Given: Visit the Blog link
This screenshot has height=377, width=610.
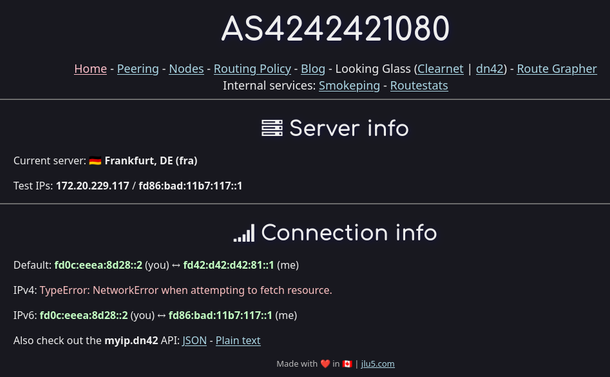Looking at the screenshot, I should tap(313, 69).
